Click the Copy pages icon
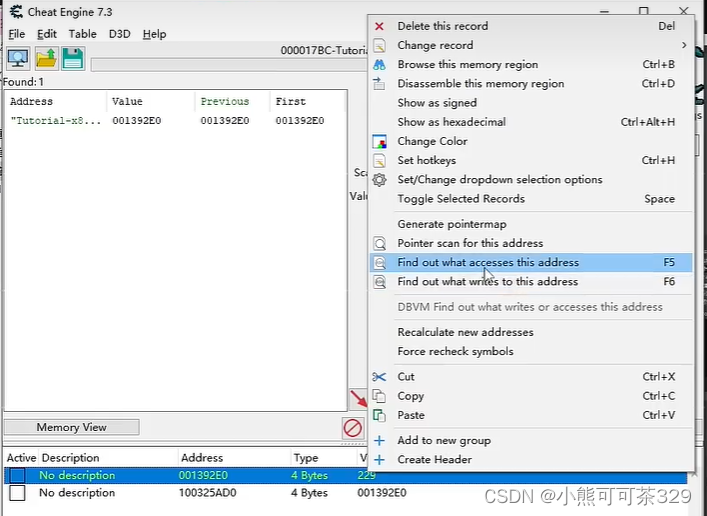The width and height of the screenshot is (707, 516). (x=379, y=396)
